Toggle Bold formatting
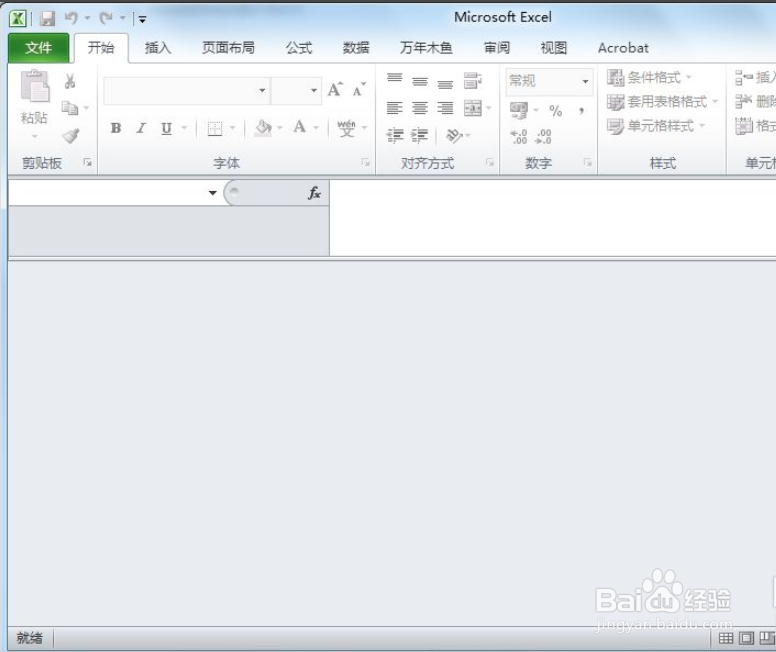The height and width of the screenshot is (652, 776). 116,128
